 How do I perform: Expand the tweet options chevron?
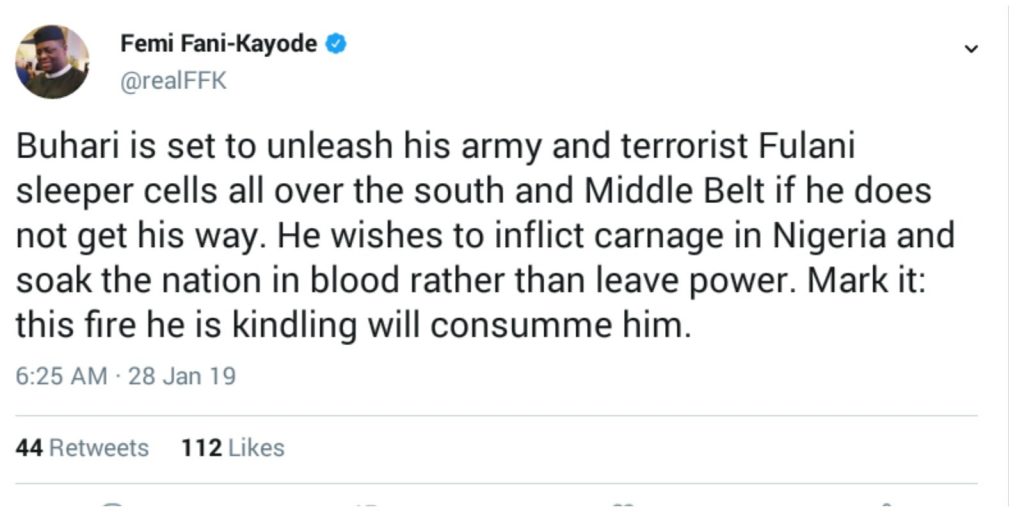[969, 49]
